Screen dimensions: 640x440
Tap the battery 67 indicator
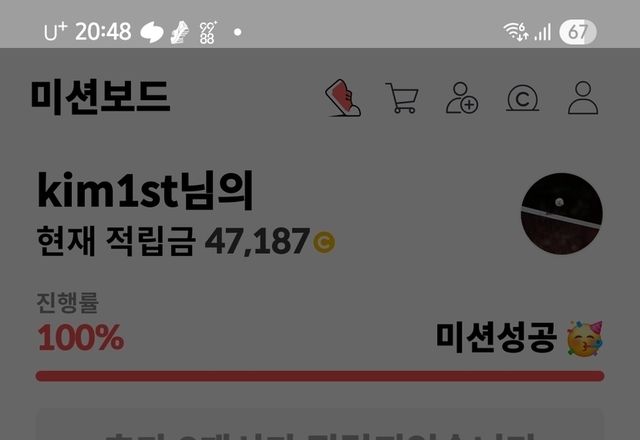578,32
